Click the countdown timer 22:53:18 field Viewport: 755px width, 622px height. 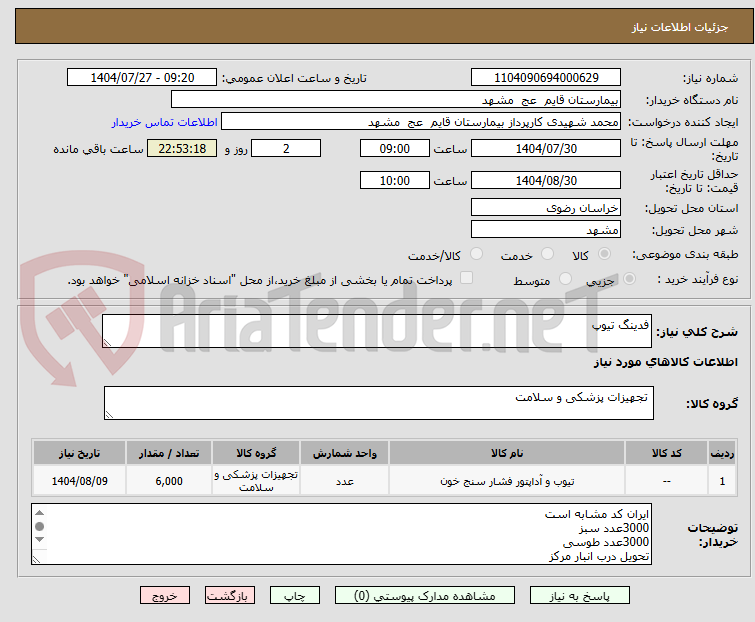(x=182, y=148)
